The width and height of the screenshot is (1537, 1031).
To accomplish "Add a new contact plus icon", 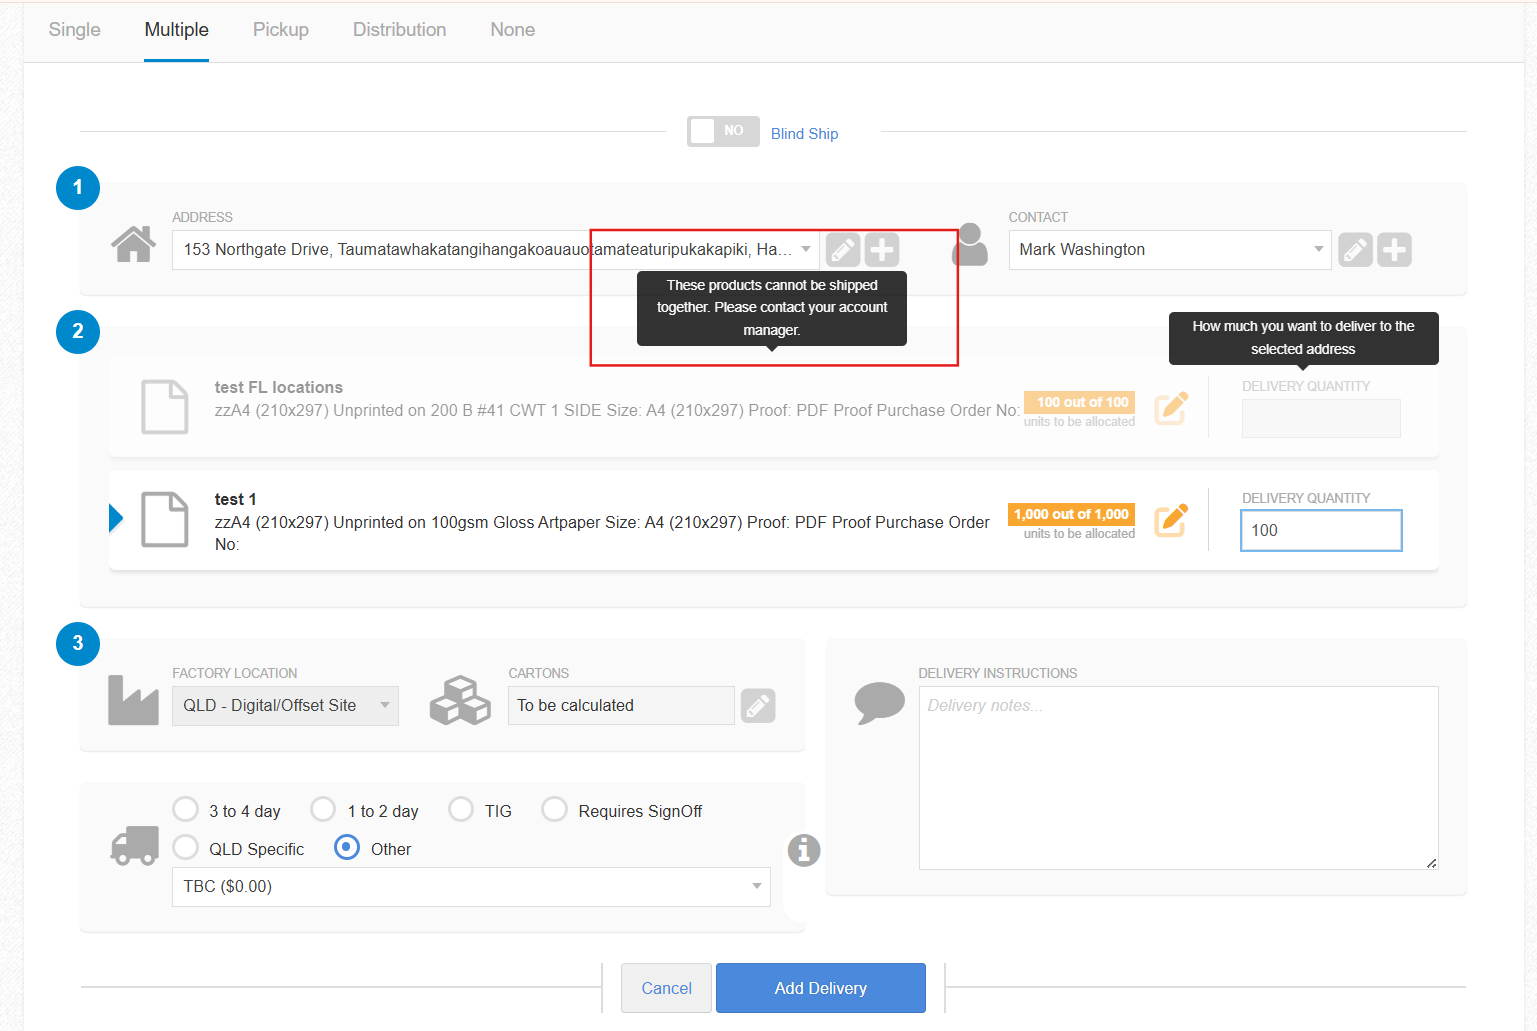I will [1394, 250].
